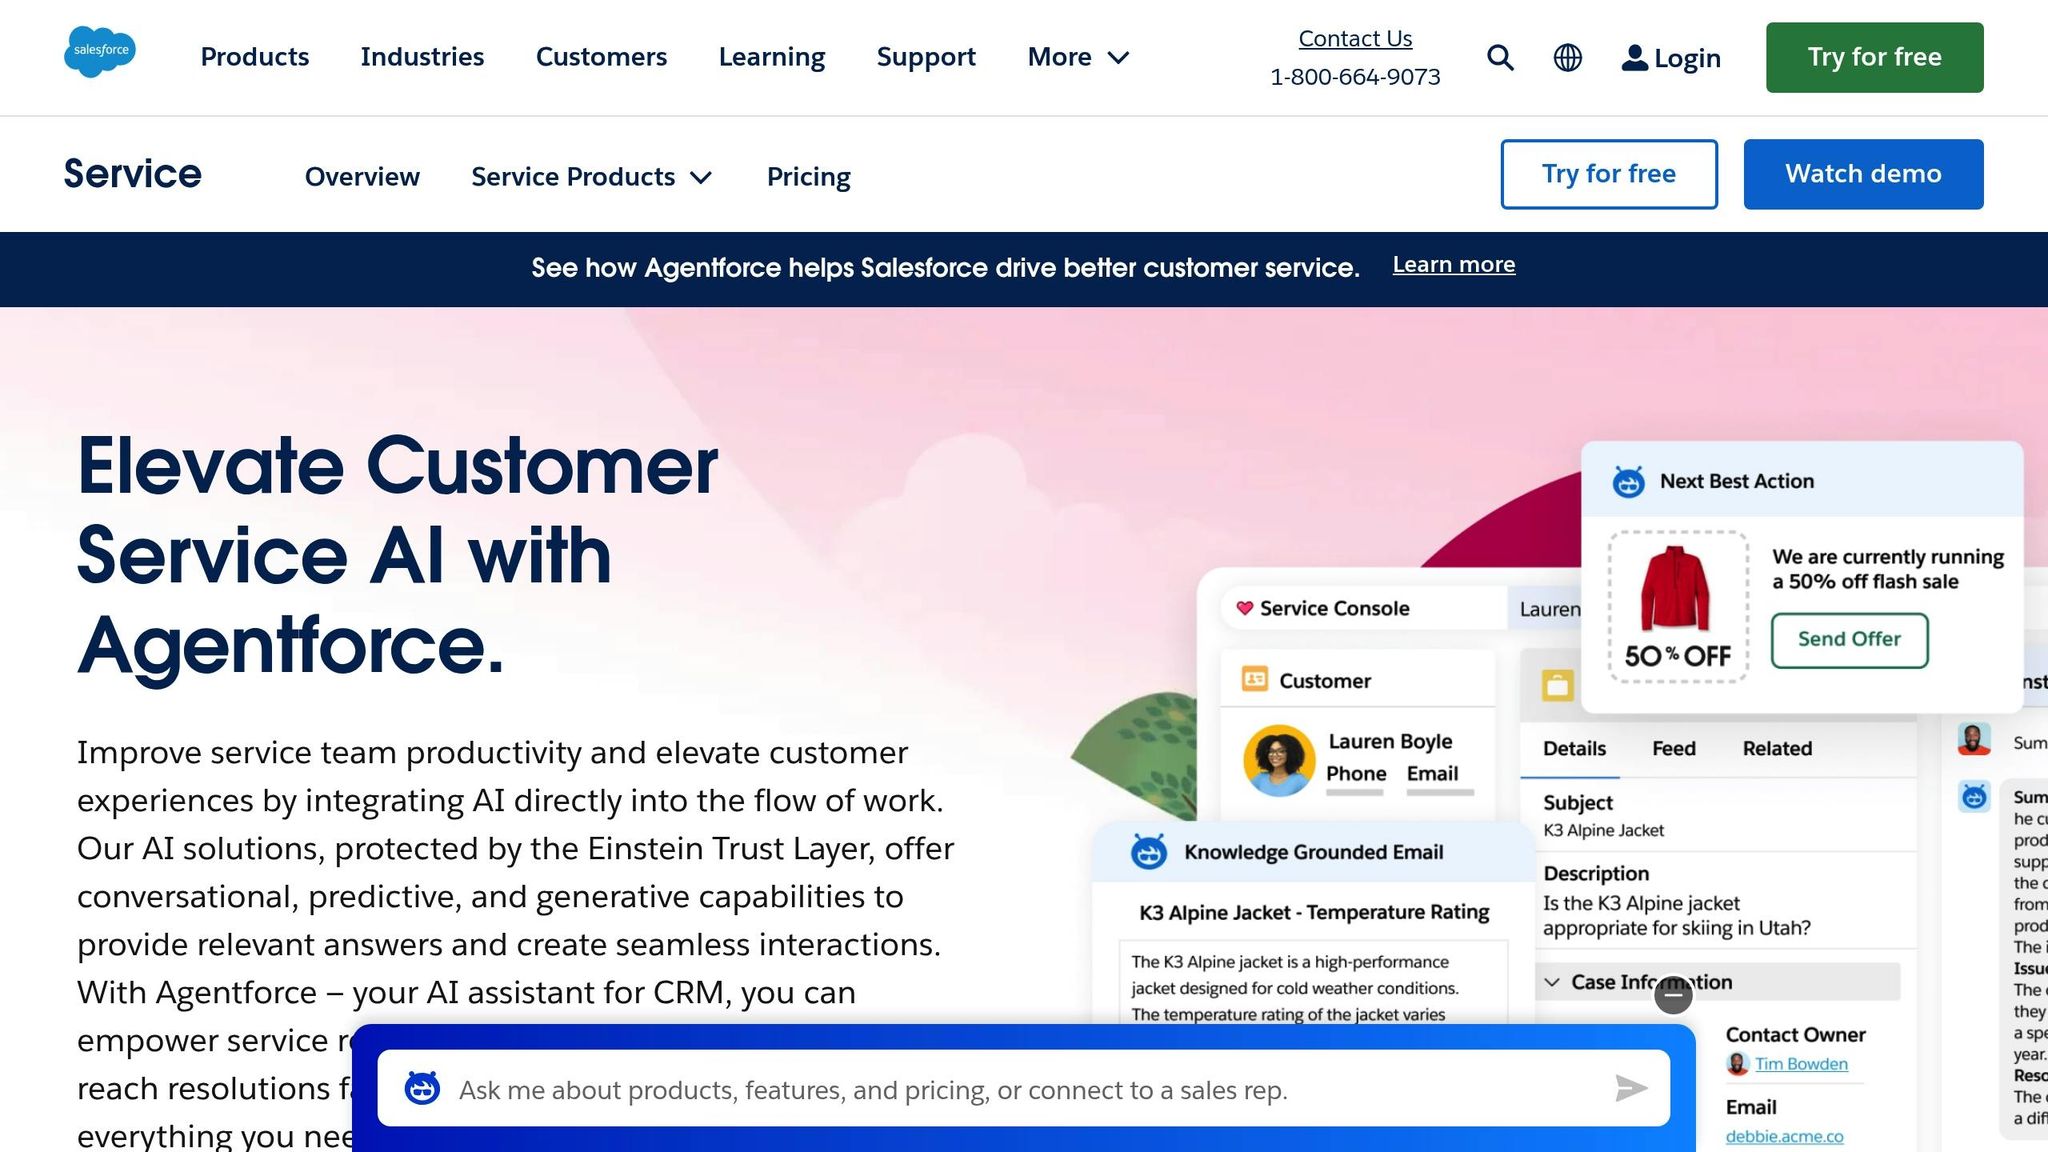Expand the More menu

[x=1078, y=57]
